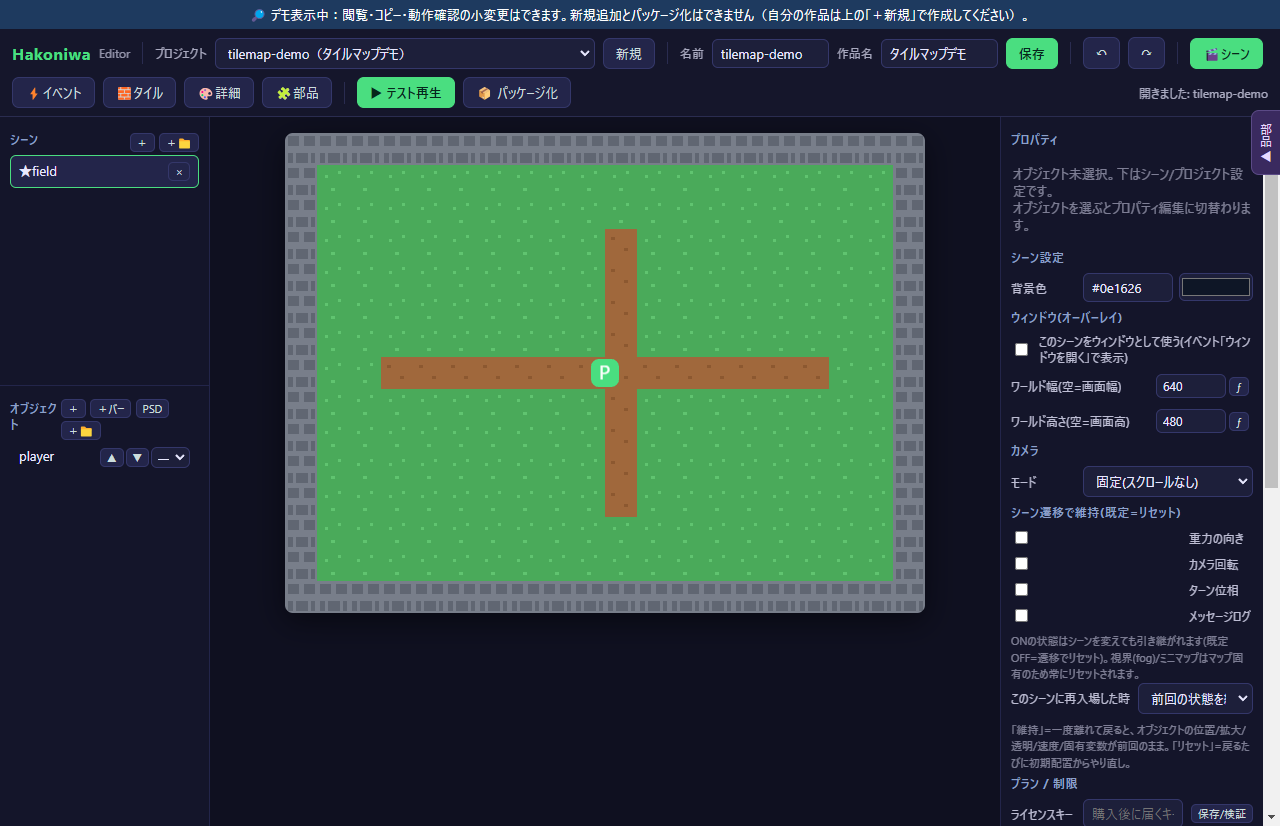The width and height of the screenshot is (1280, 826).
Task: Open the 部品 (parts) toolbar button
Action: pos(297,93)
